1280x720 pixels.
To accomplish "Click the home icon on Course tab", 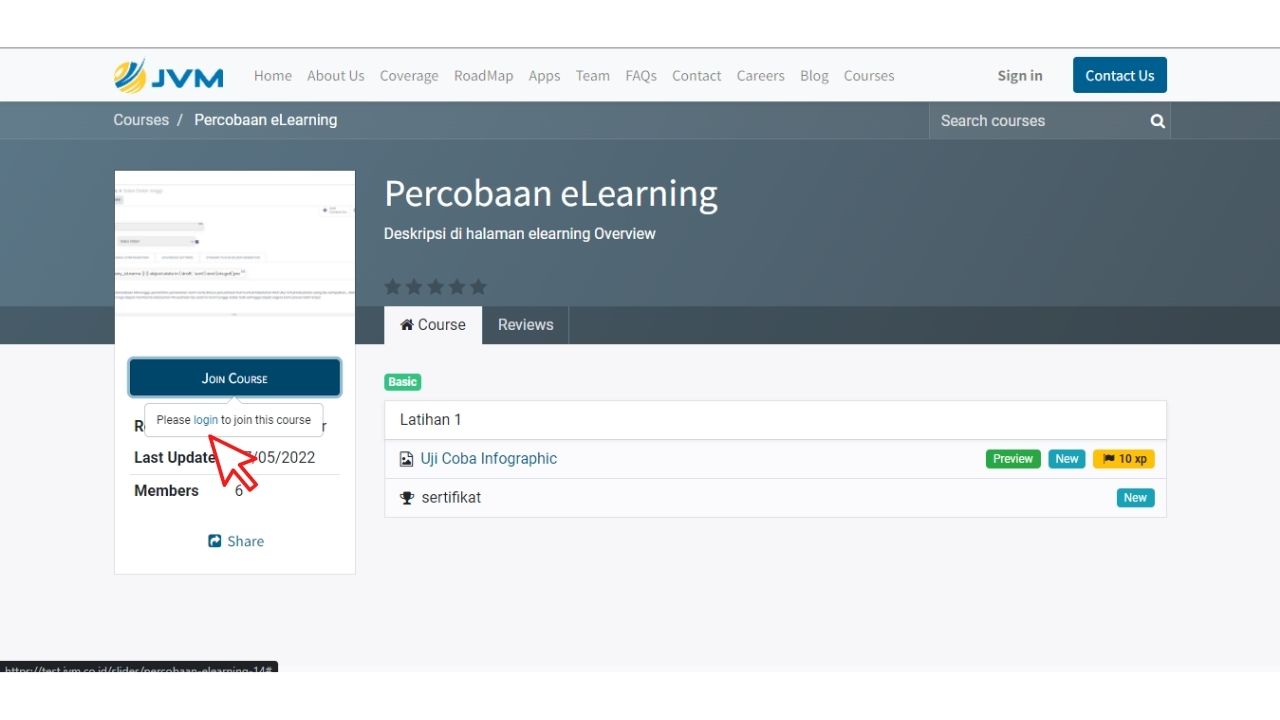I will (407, 325).
